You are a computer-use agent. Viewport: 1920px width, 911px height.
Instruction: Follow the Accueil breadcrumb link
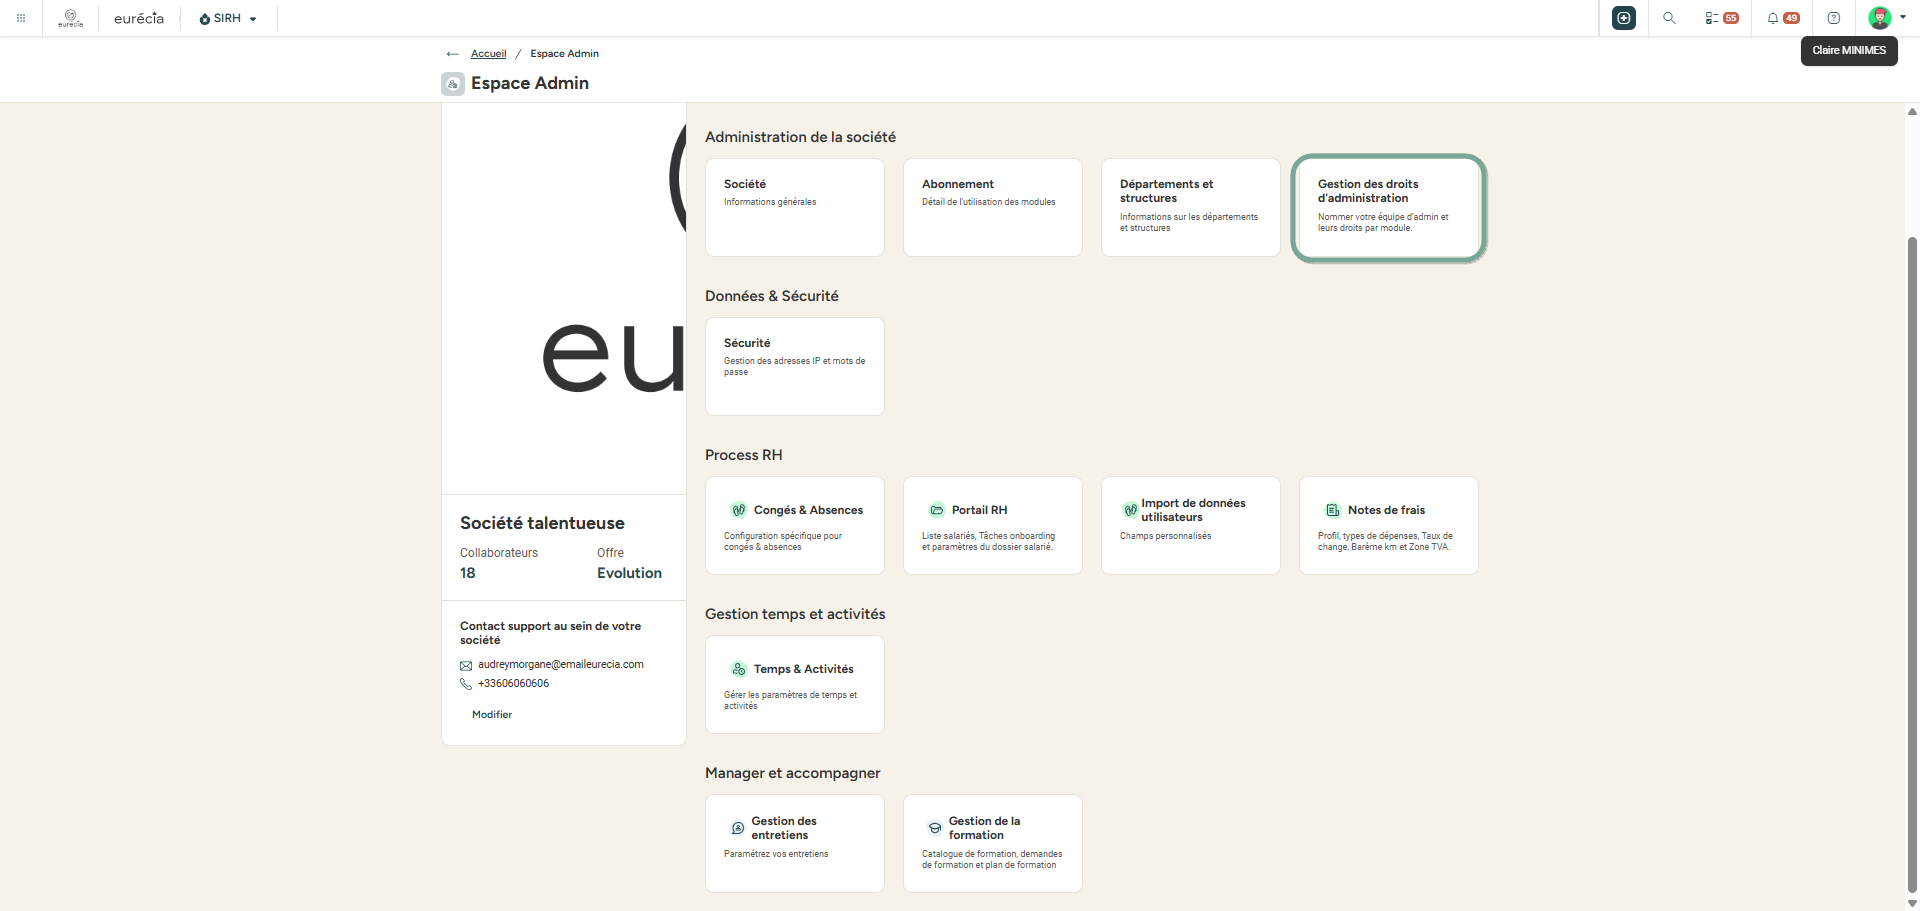489,54
